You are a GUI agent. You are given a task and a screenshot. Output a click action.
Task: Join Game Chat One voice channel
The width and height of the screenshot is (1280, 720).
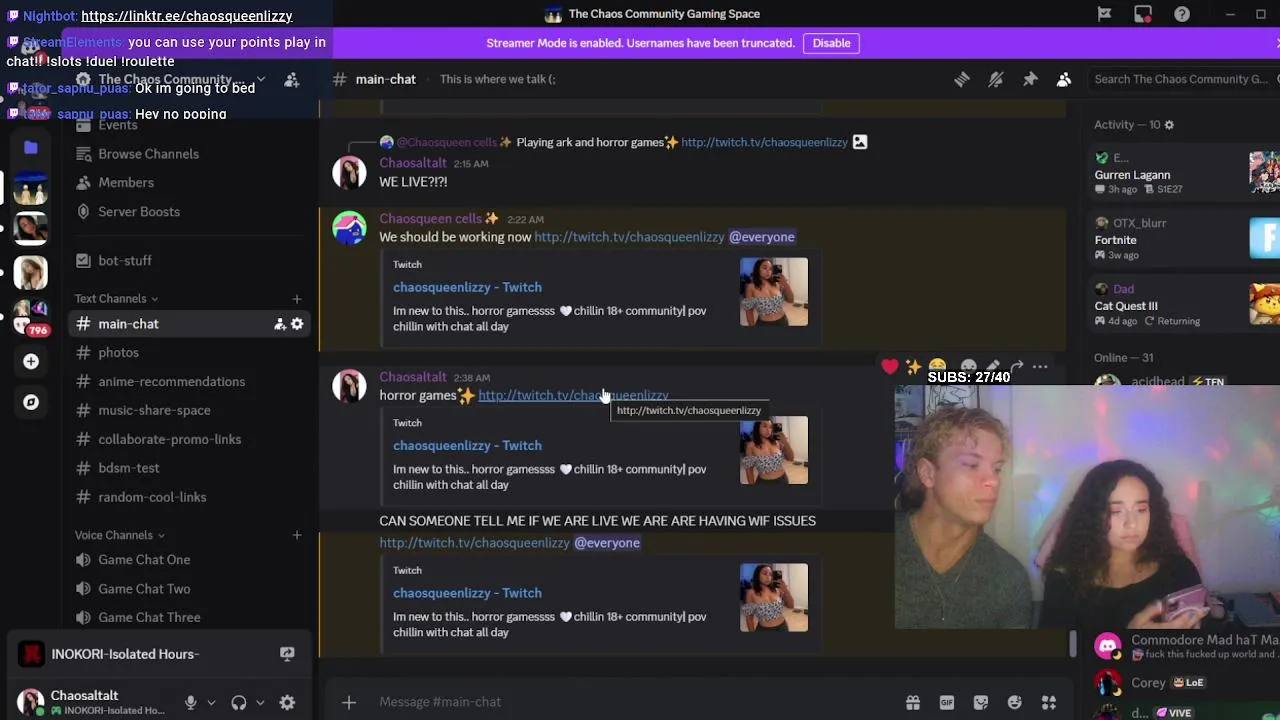click(144, 560)
